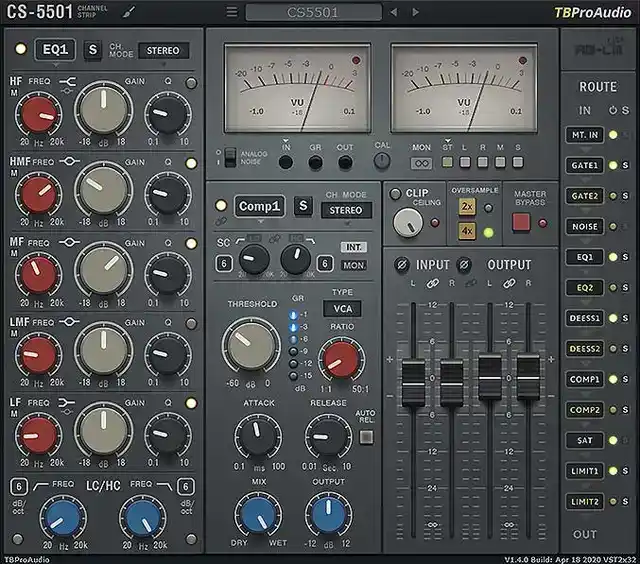The height and width of the screenshot is (564, 640).
Task: Click the red Ratio knob
Action: click(x=341, y=359)
